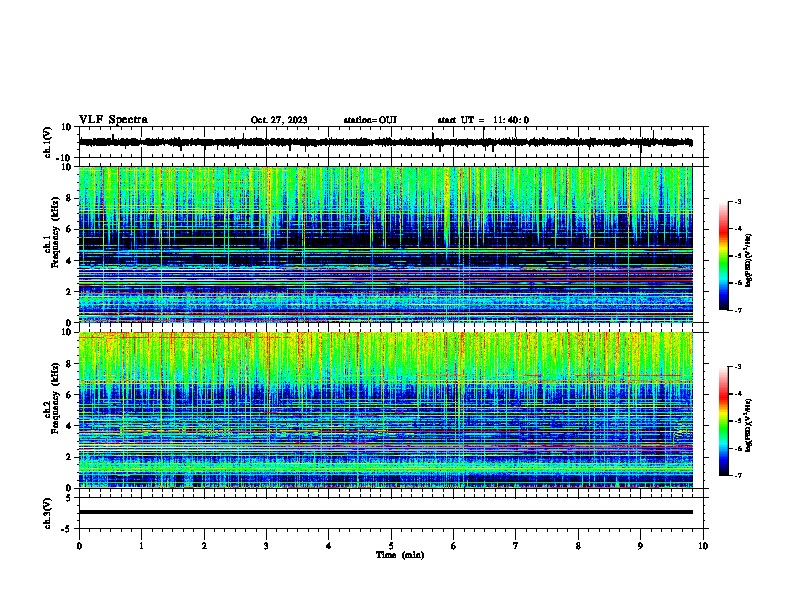Click inside the ch.2 spectrogram panel
The width and height of the screenshot is (792, 612).
(385, 410)
